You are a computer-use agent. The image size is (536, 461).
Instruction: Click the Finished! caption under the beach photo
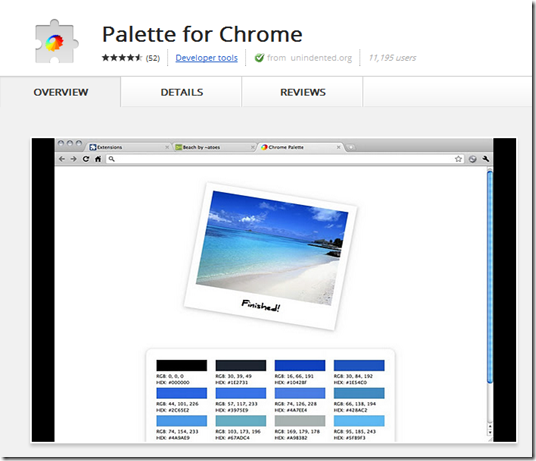click(261, 305)
